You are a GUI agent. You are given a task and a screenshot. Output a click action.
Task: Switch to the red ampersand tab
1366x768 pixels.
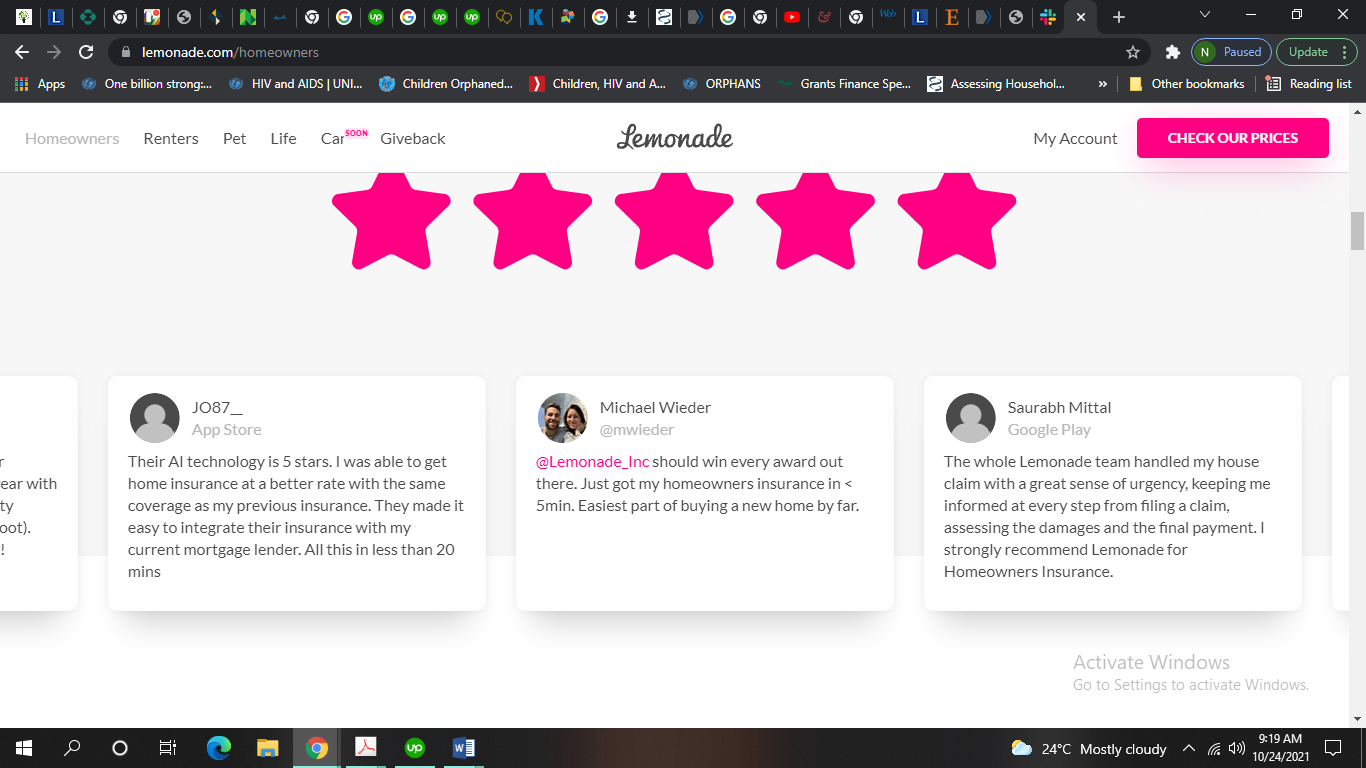pyautogui.click(x=823, y=17)
